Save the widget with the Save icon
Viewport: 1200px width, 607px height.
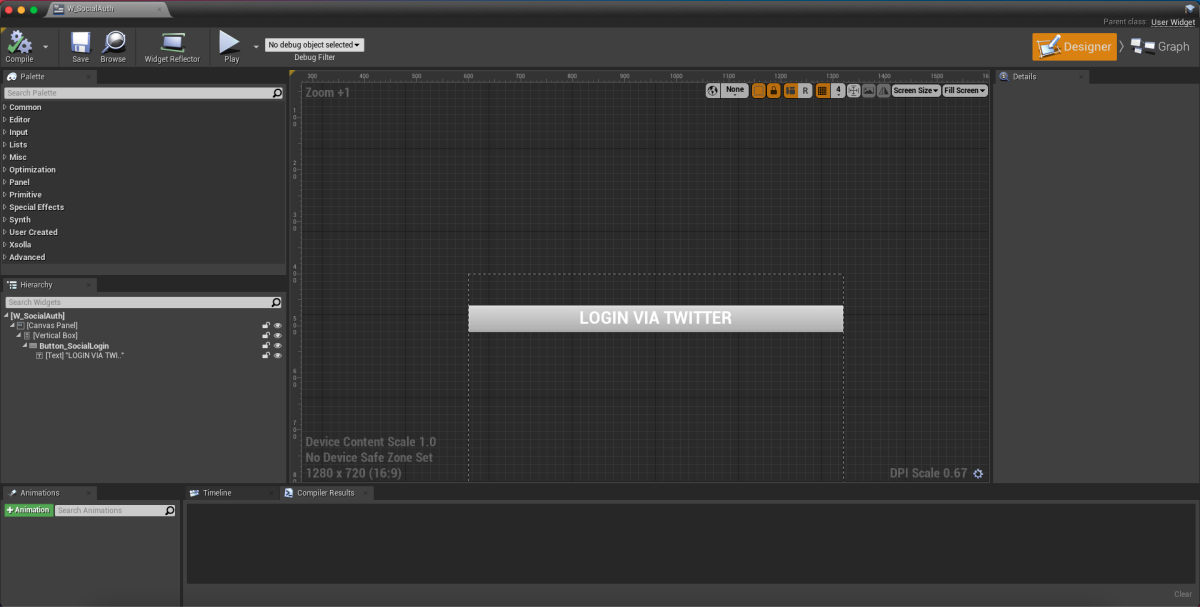(x=80, y=43)
